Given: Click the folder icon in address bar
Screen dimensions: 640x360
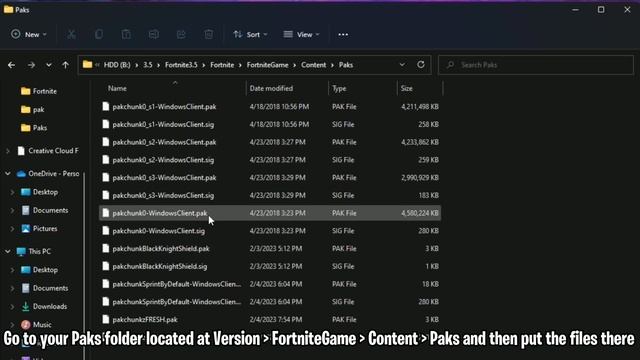Looking at the screenshot, I should point(87,64).
